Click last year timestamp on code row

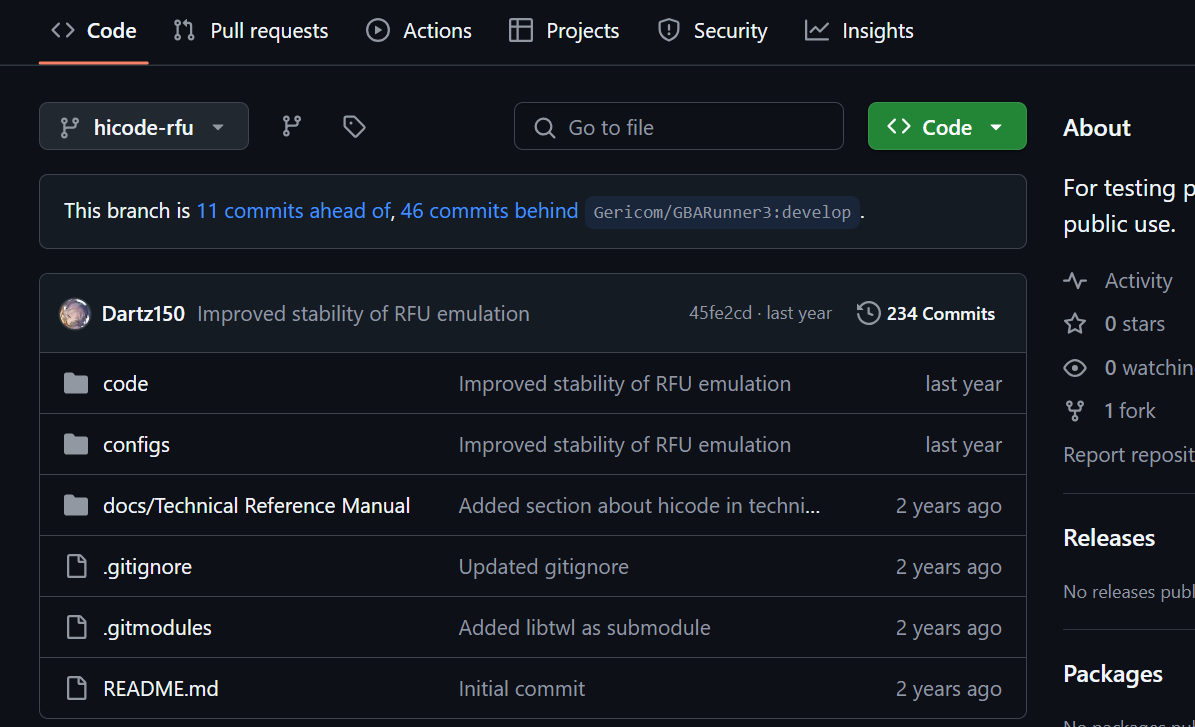[x=963, y=383]
